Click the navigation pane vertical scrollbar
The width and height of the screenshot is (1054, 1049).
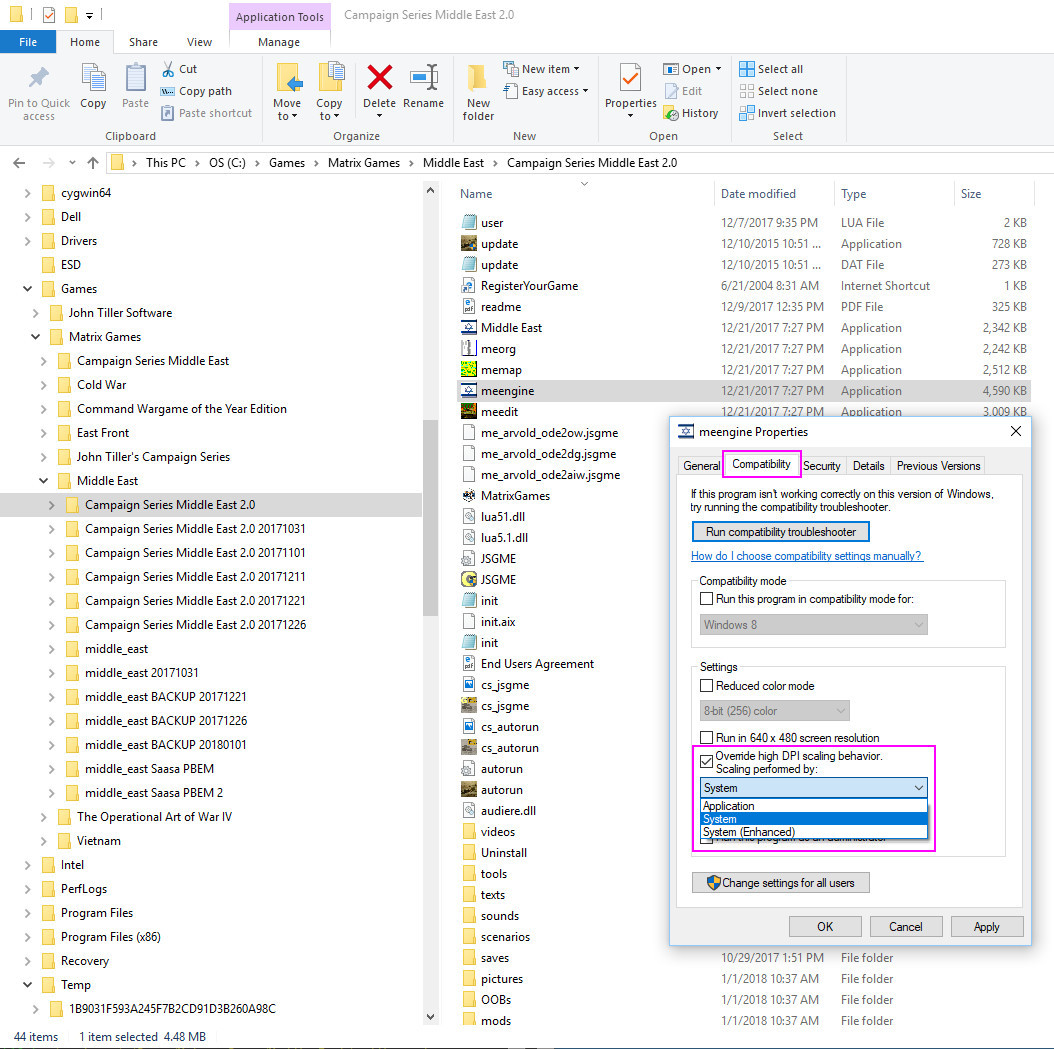pos(431,517)
